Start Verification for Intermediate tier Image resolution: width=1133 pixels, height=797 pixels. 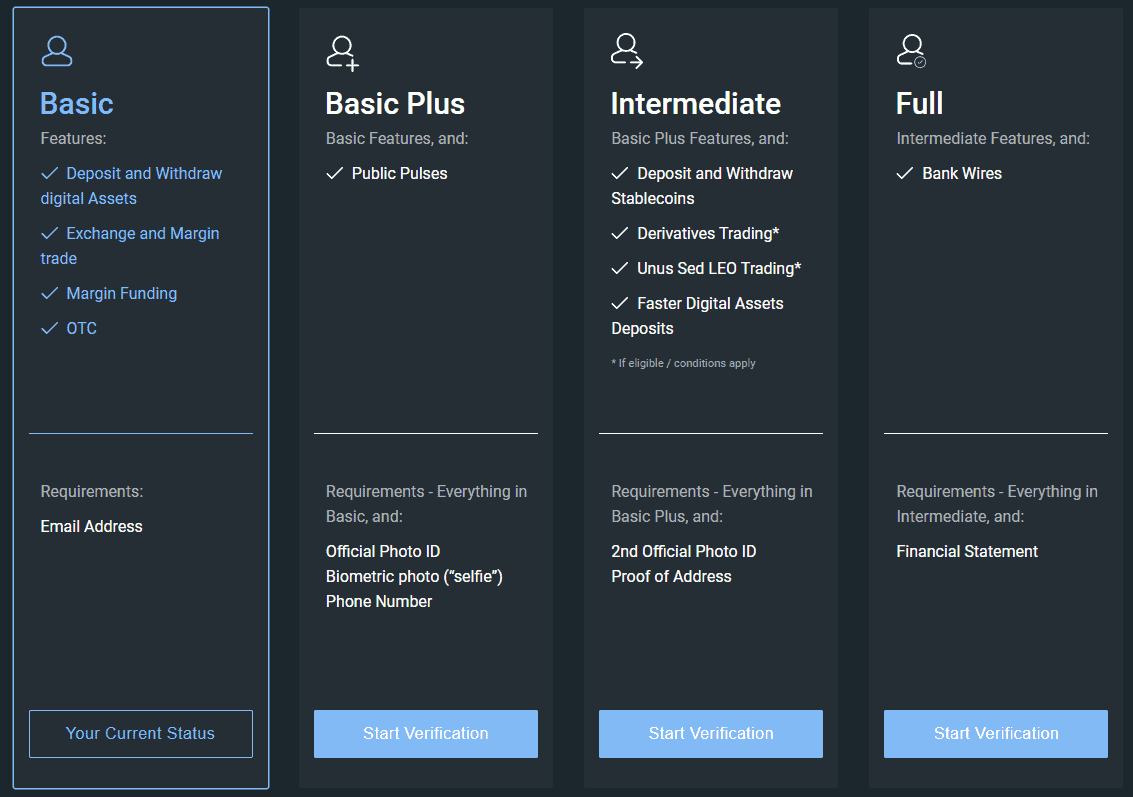point(710,734)
